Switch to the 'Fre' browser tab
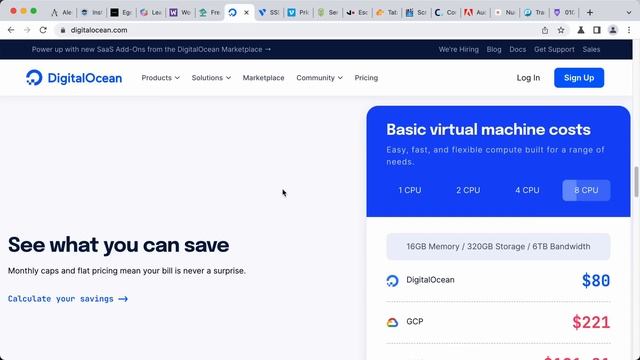640x360 pixels. point(210,13)
